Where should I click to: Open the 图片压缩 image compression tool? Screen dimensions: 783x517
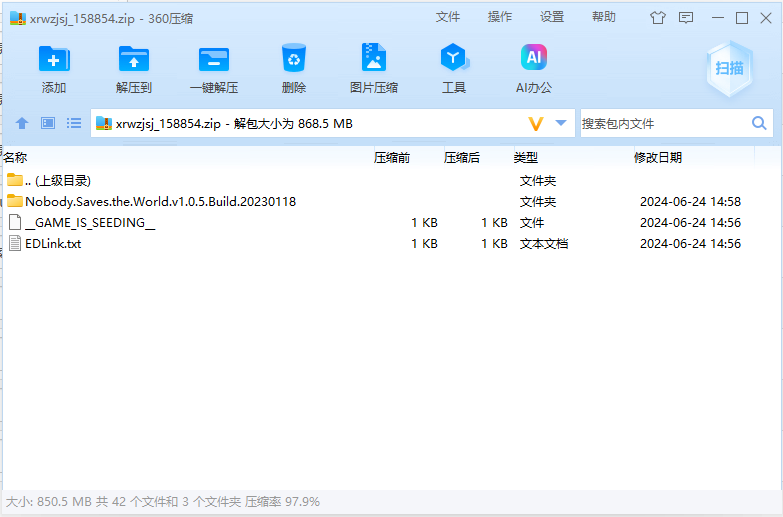tap(374, 57)
